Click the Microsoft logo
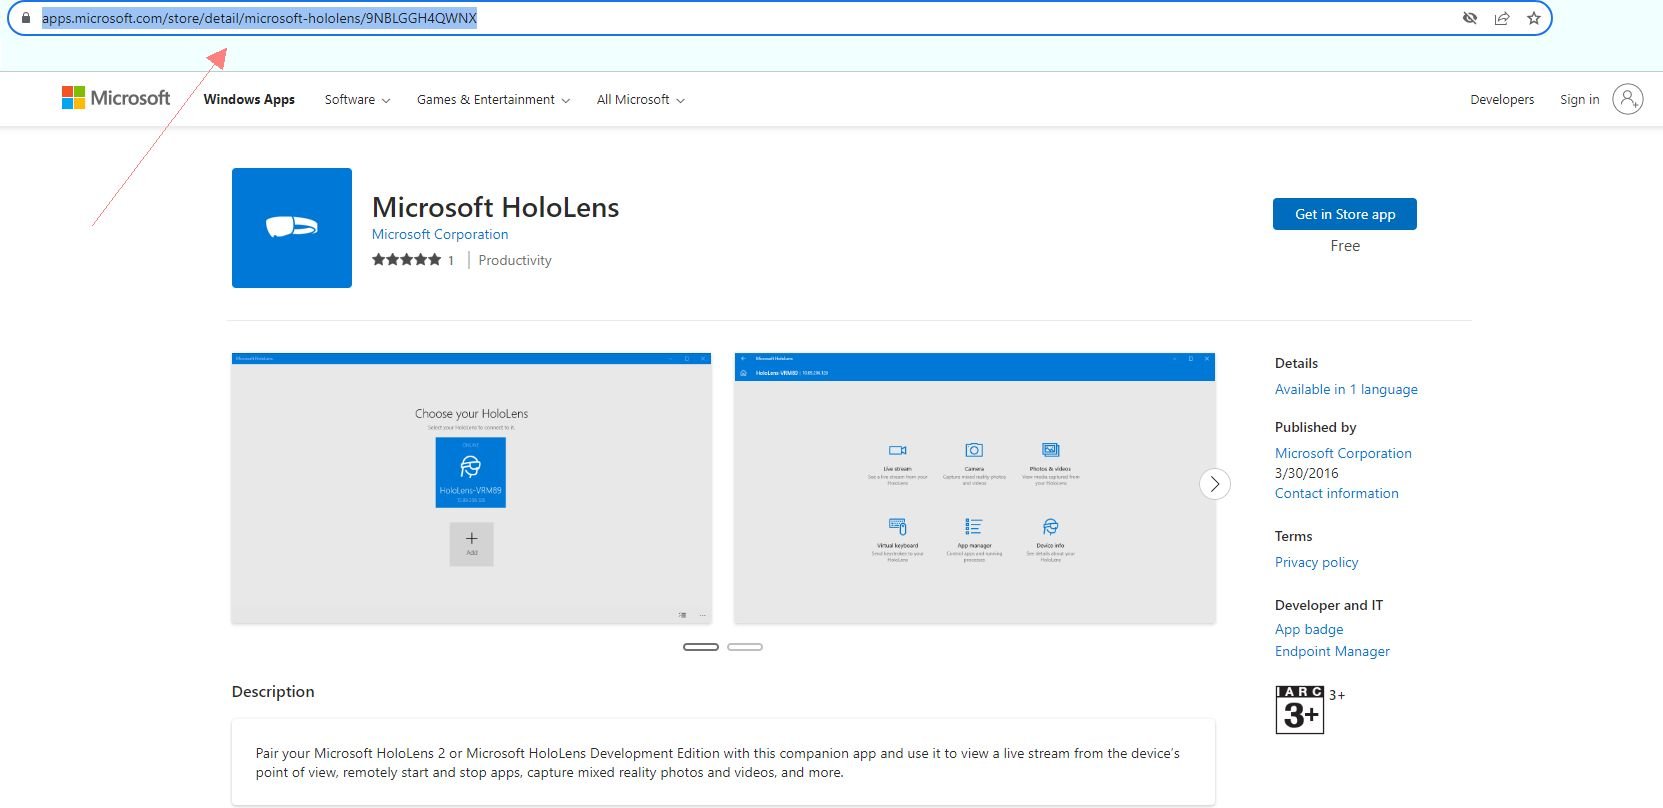The image size is (1663, 808). point(116,98)
